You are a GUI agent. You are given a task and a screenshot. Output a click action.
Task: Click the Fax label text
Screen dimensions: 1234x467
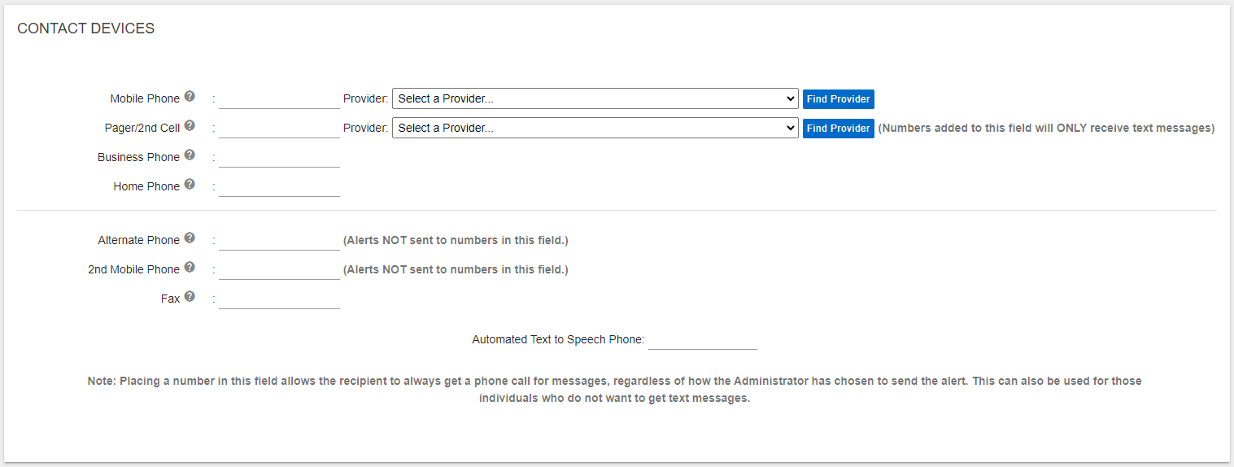point(171,298)
